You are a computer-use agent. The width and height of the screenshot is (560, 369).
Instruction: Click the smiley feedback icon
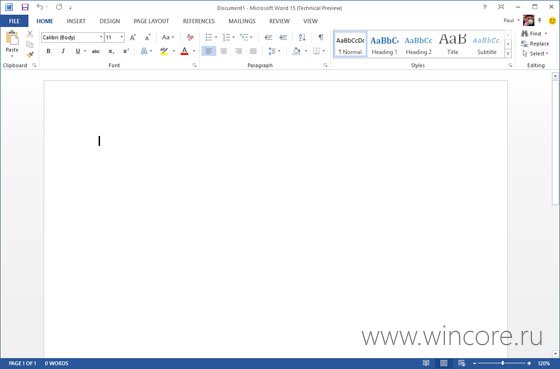(x=552, y=21)
